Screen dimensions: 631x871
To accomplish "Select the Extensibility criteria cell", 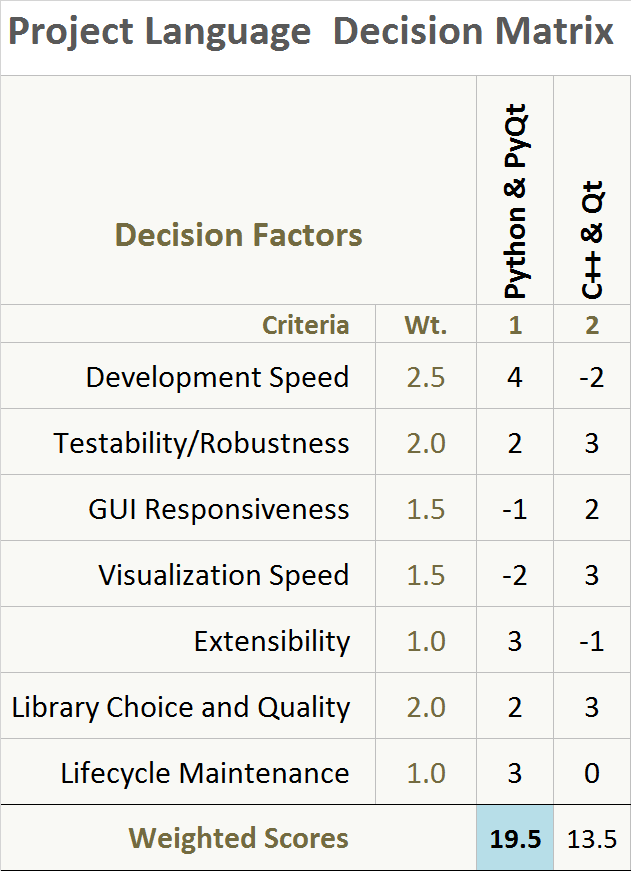I will click(x=272, y=641).
